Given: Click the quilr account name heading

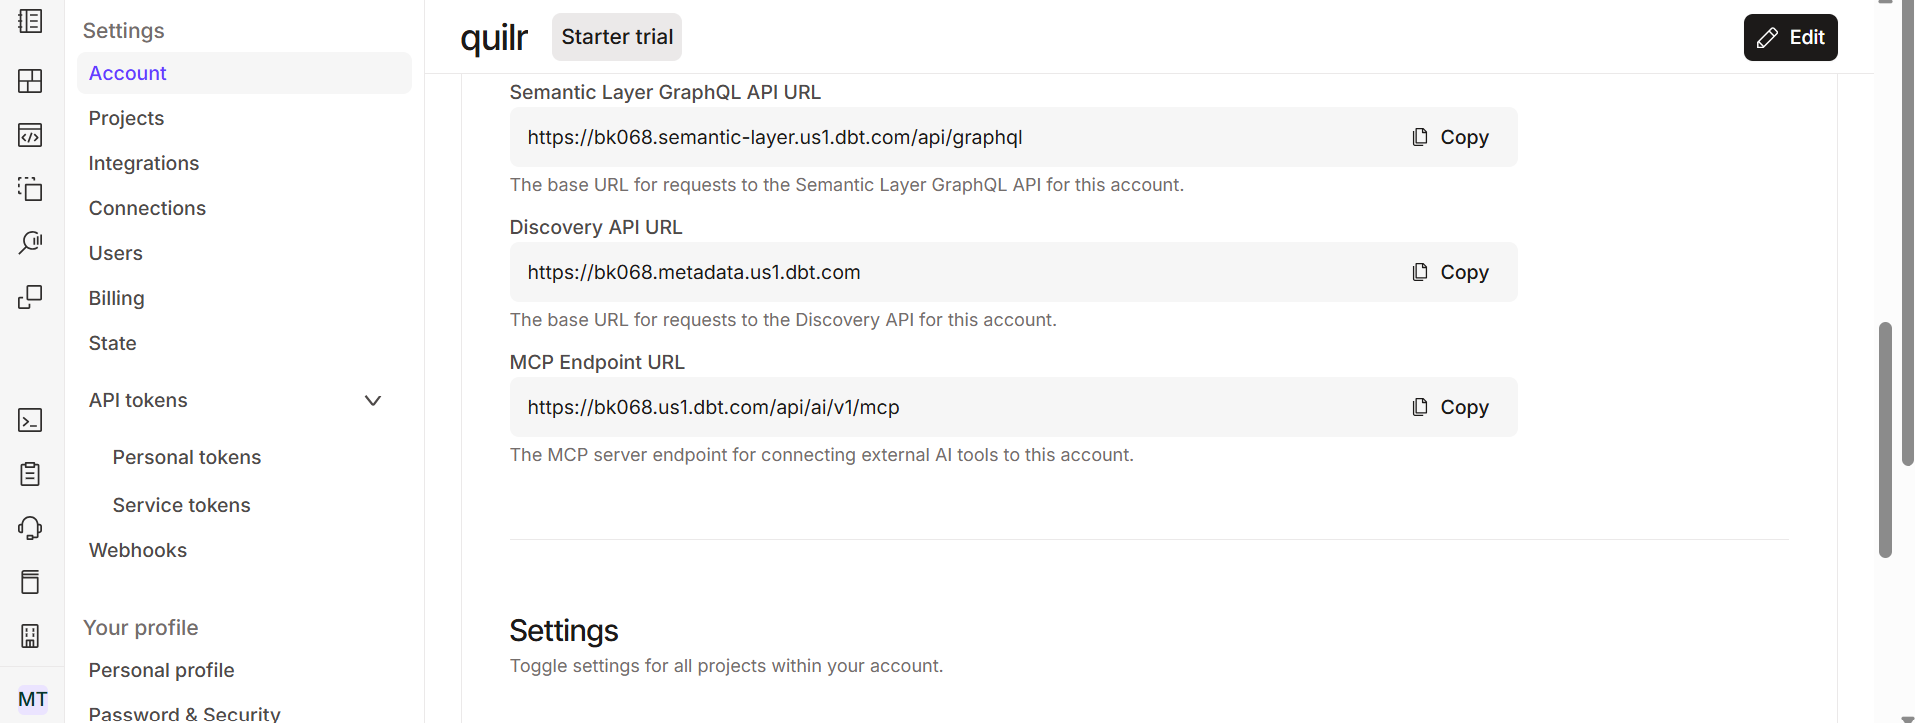Looking at the screenshot, I should click(x=494, y=38).
